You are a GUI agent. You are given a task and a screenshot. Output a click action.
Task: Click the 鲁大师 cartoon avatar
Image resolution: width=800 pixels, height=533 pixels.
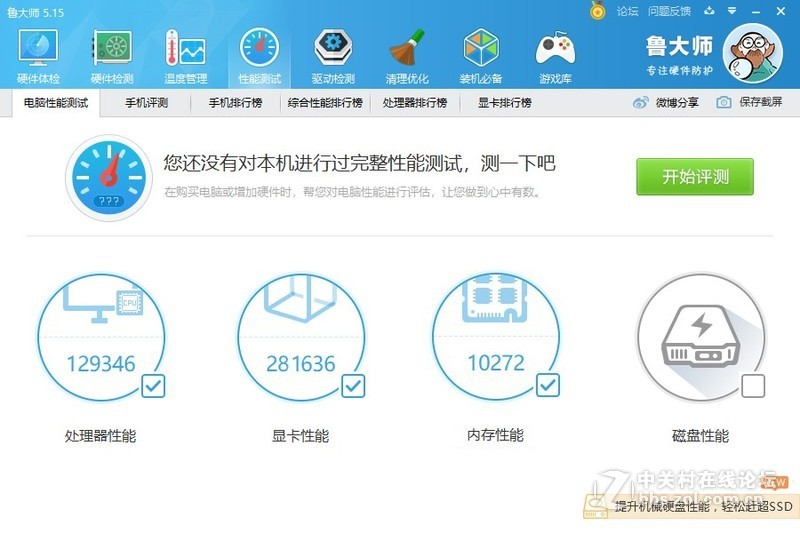753,53
